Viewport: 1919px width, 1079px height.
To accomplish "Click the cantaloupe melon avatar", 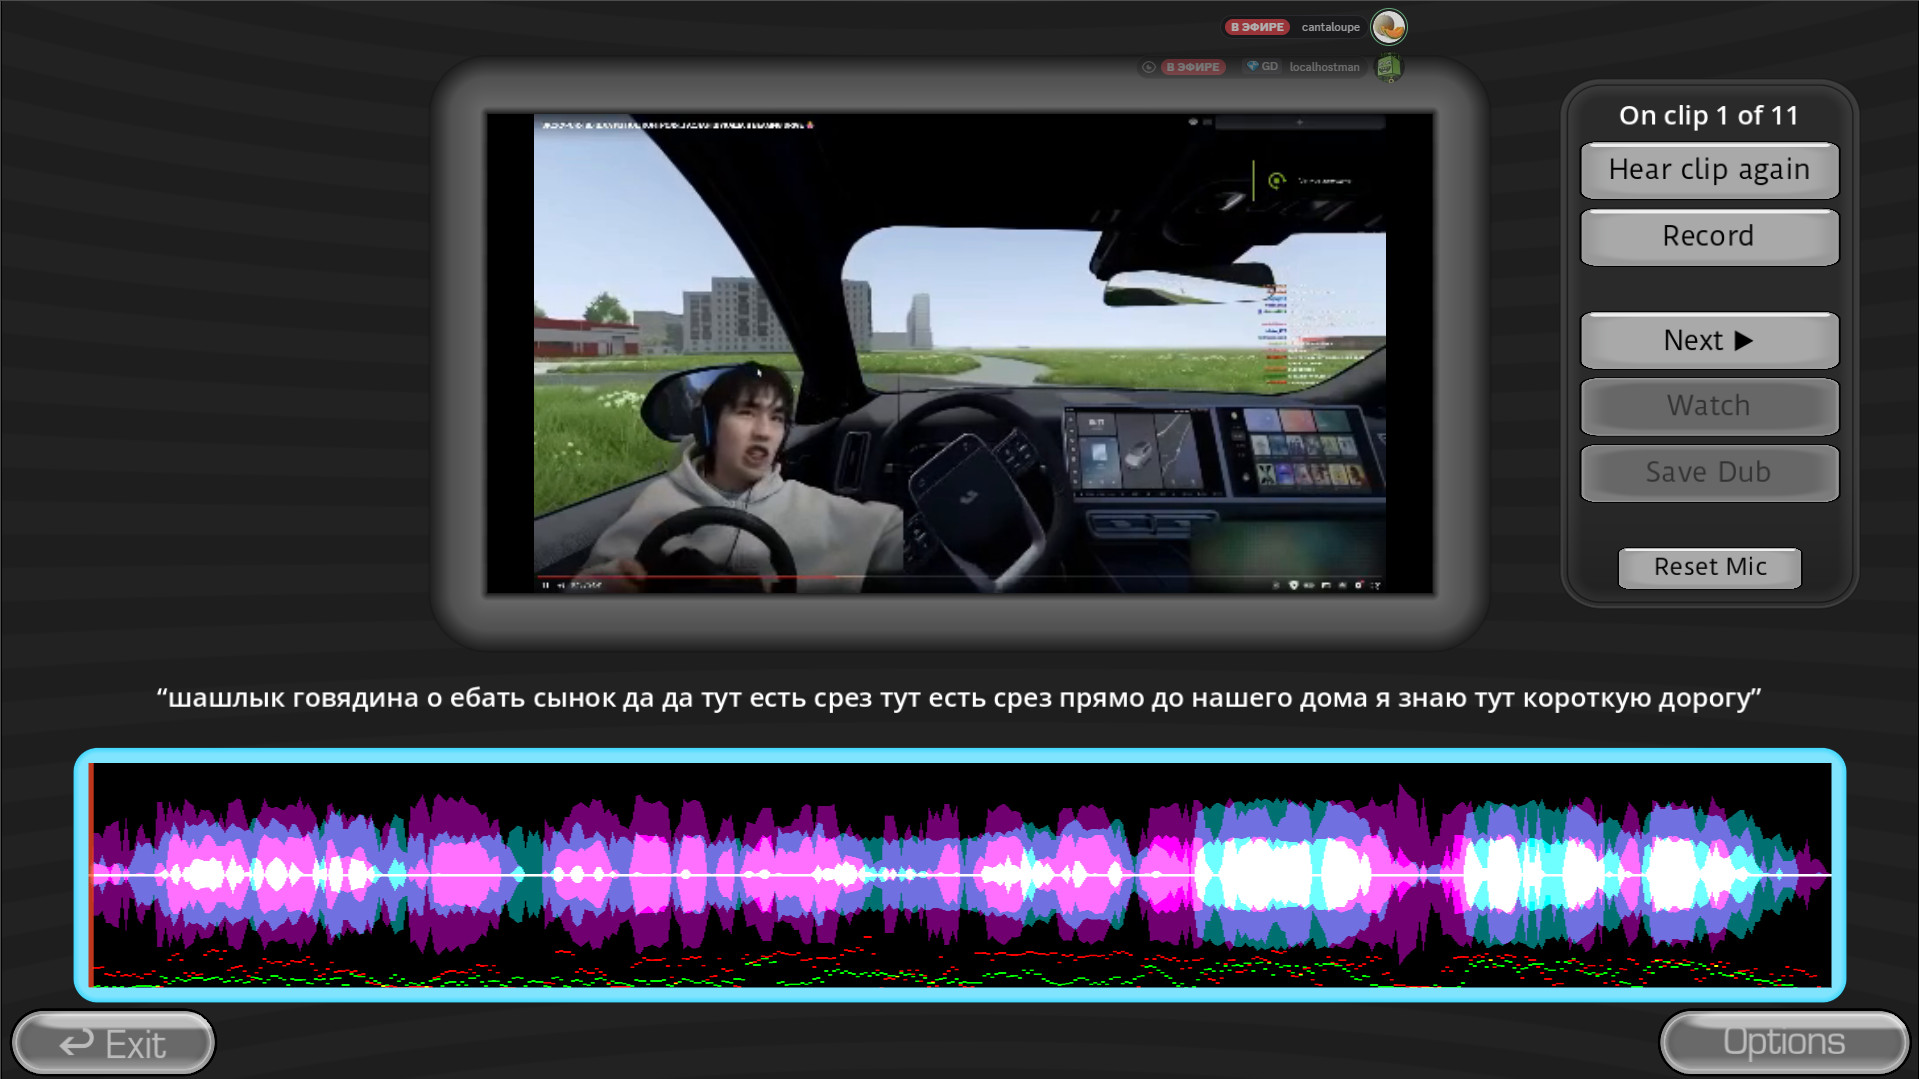I will coord(1388,27).
